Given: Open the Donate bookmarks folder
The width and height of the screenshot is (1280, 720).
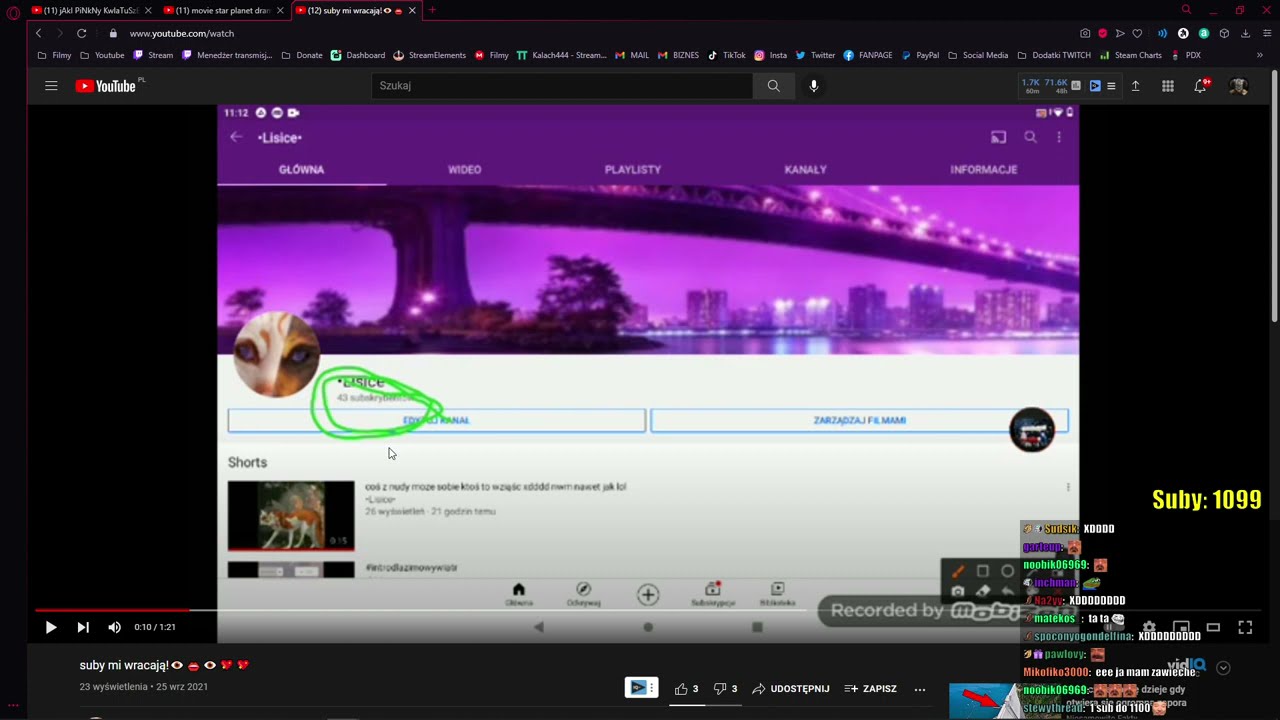Looking at the screenshot, I should pyautogui.click(x=302, y=55).
